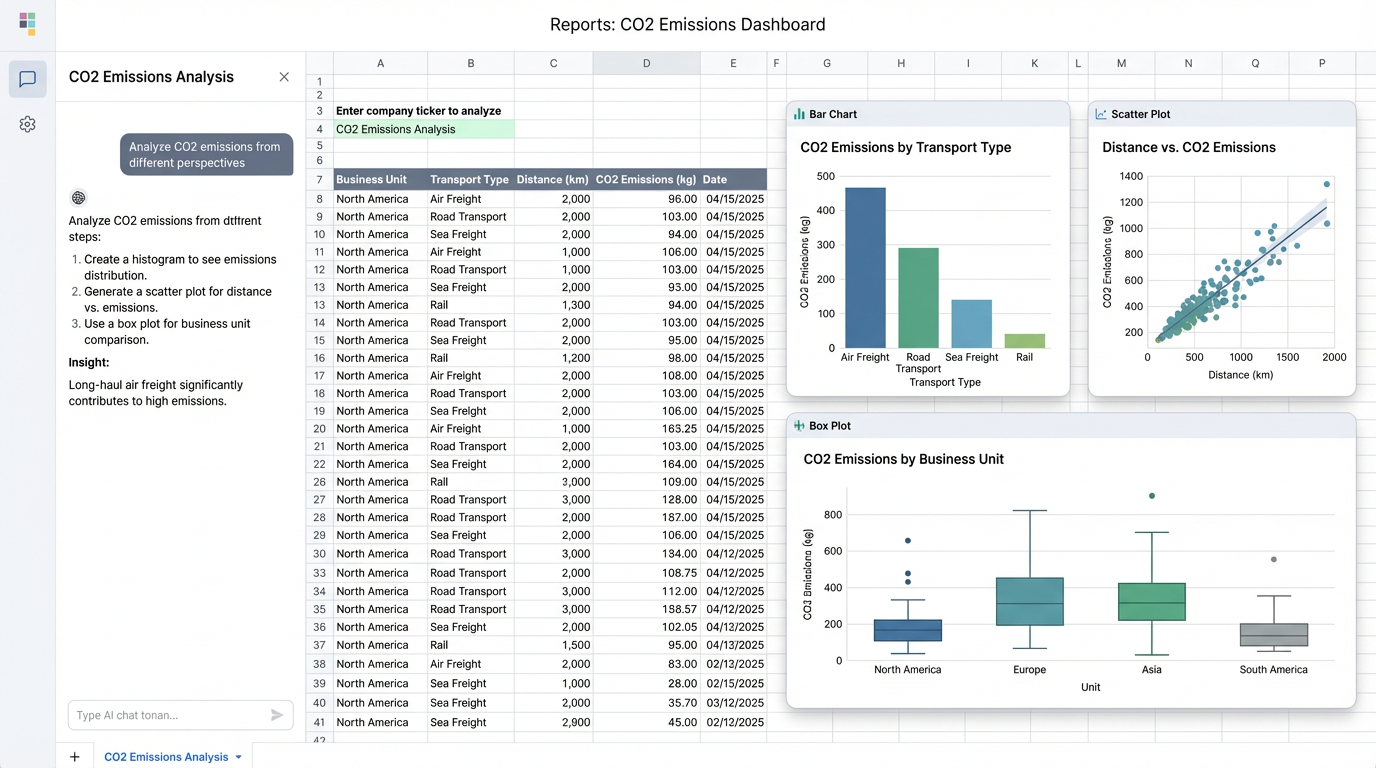Click the Road Transport bar in chart
The width and height of the screenshot is (1376, 768).
(x=918, y=298)
